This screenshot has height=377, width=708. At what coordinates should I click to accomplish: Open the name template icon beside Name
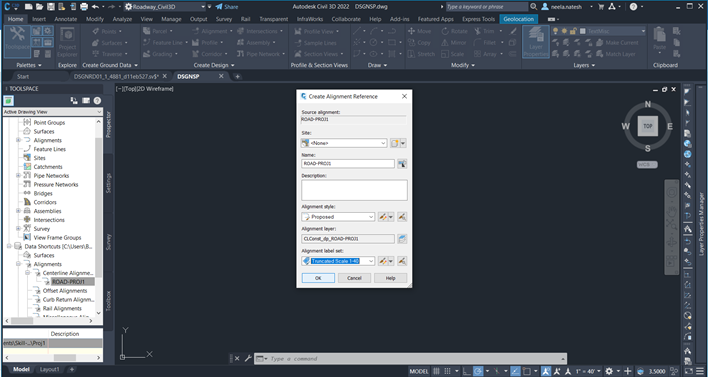pos(402,164)
